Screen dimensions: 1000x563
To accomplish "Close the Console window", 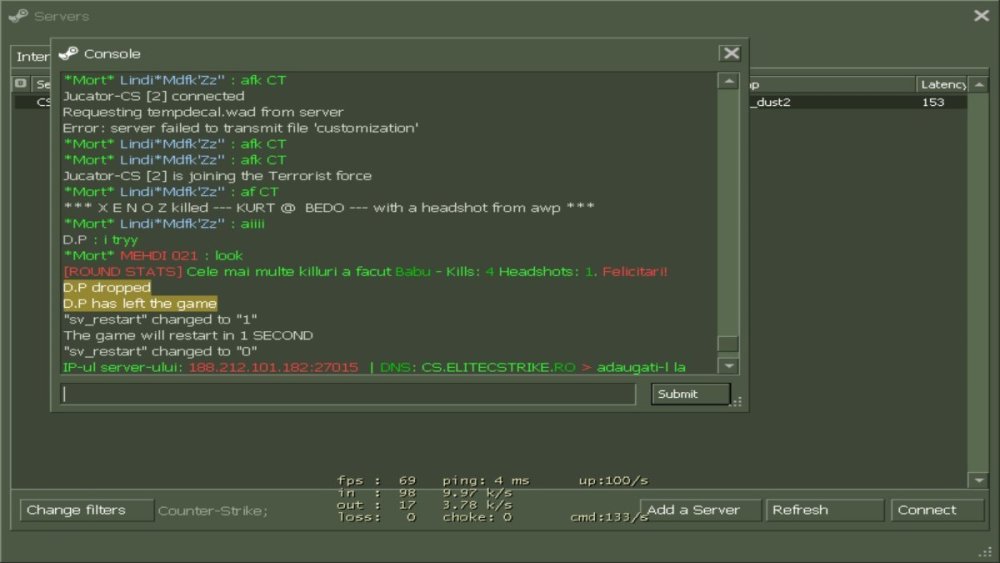I will [x=731, y=54].
